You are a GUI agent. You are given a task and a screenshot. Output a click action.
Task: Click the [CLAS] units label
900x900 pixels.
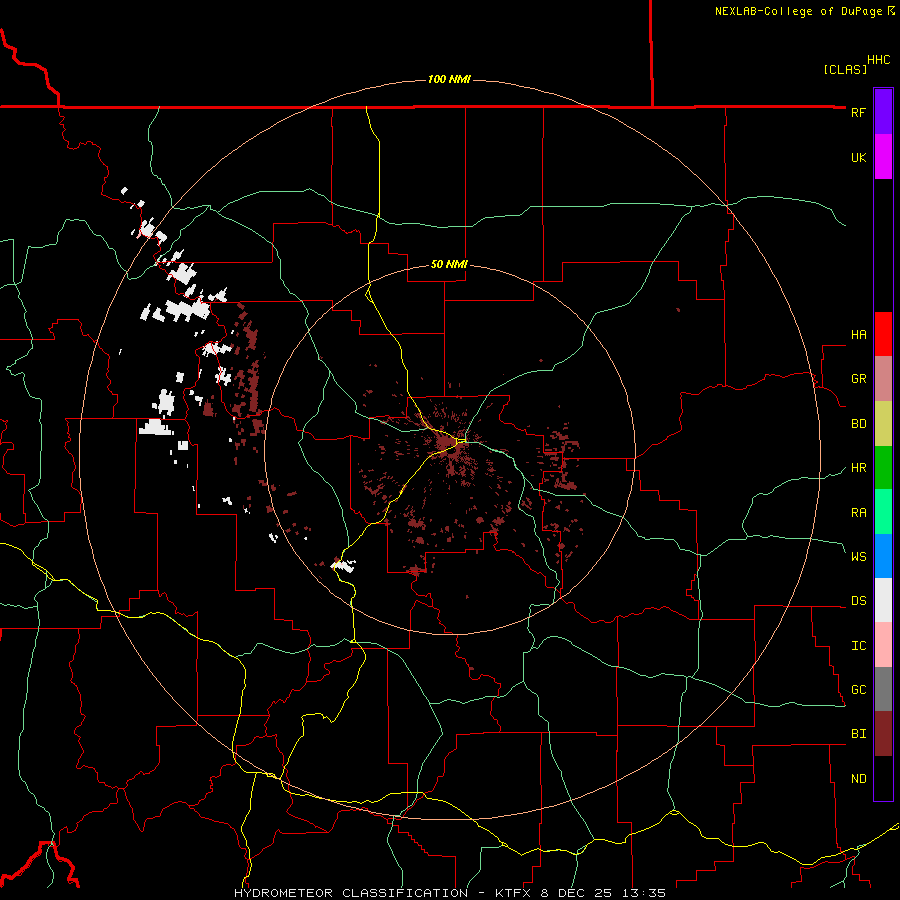(x=845, y=69)
